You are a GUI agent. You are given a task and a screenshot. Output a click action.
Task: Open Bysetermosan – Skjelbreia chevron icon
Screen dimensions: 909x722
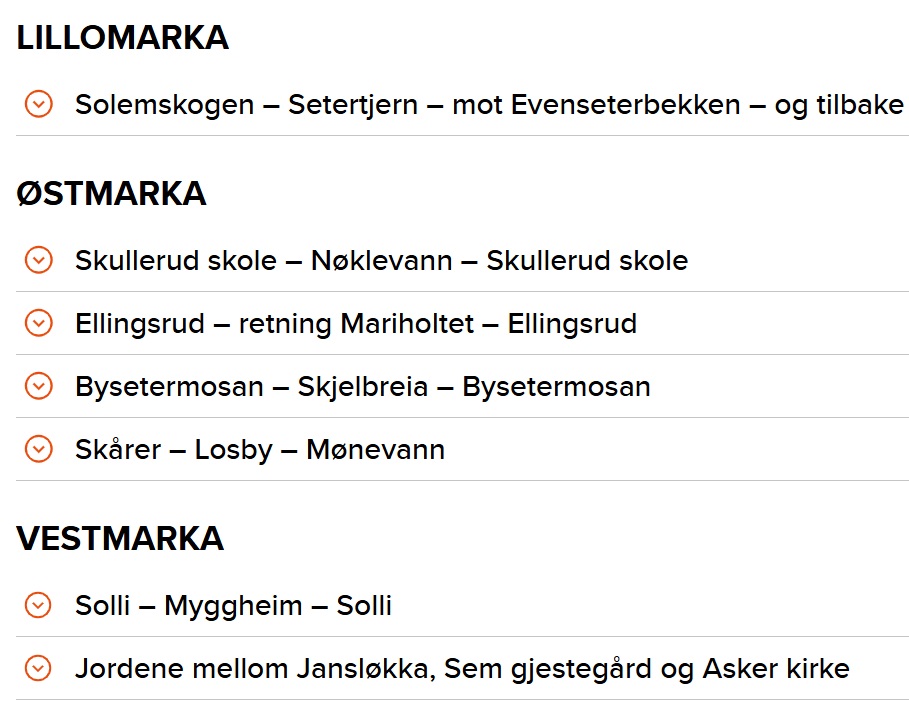[x=39, y=386]
